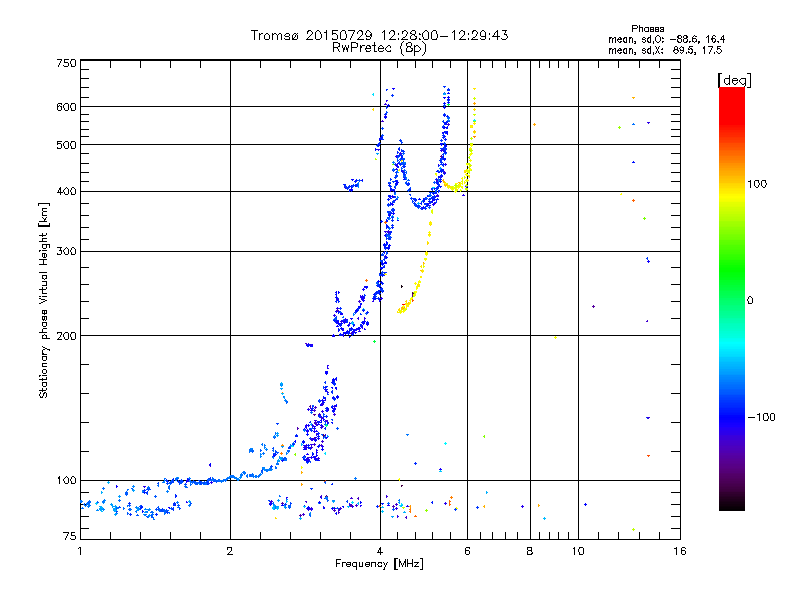Click the rainbow phase colorbar
Screen dimensions: 800x600
point(732,298)
